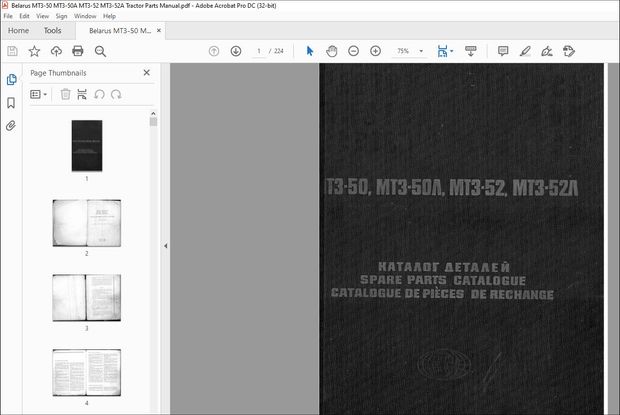The image size is (620, 415).
Task: Click the Find text magnifier icon
Action: pos(101,51)
